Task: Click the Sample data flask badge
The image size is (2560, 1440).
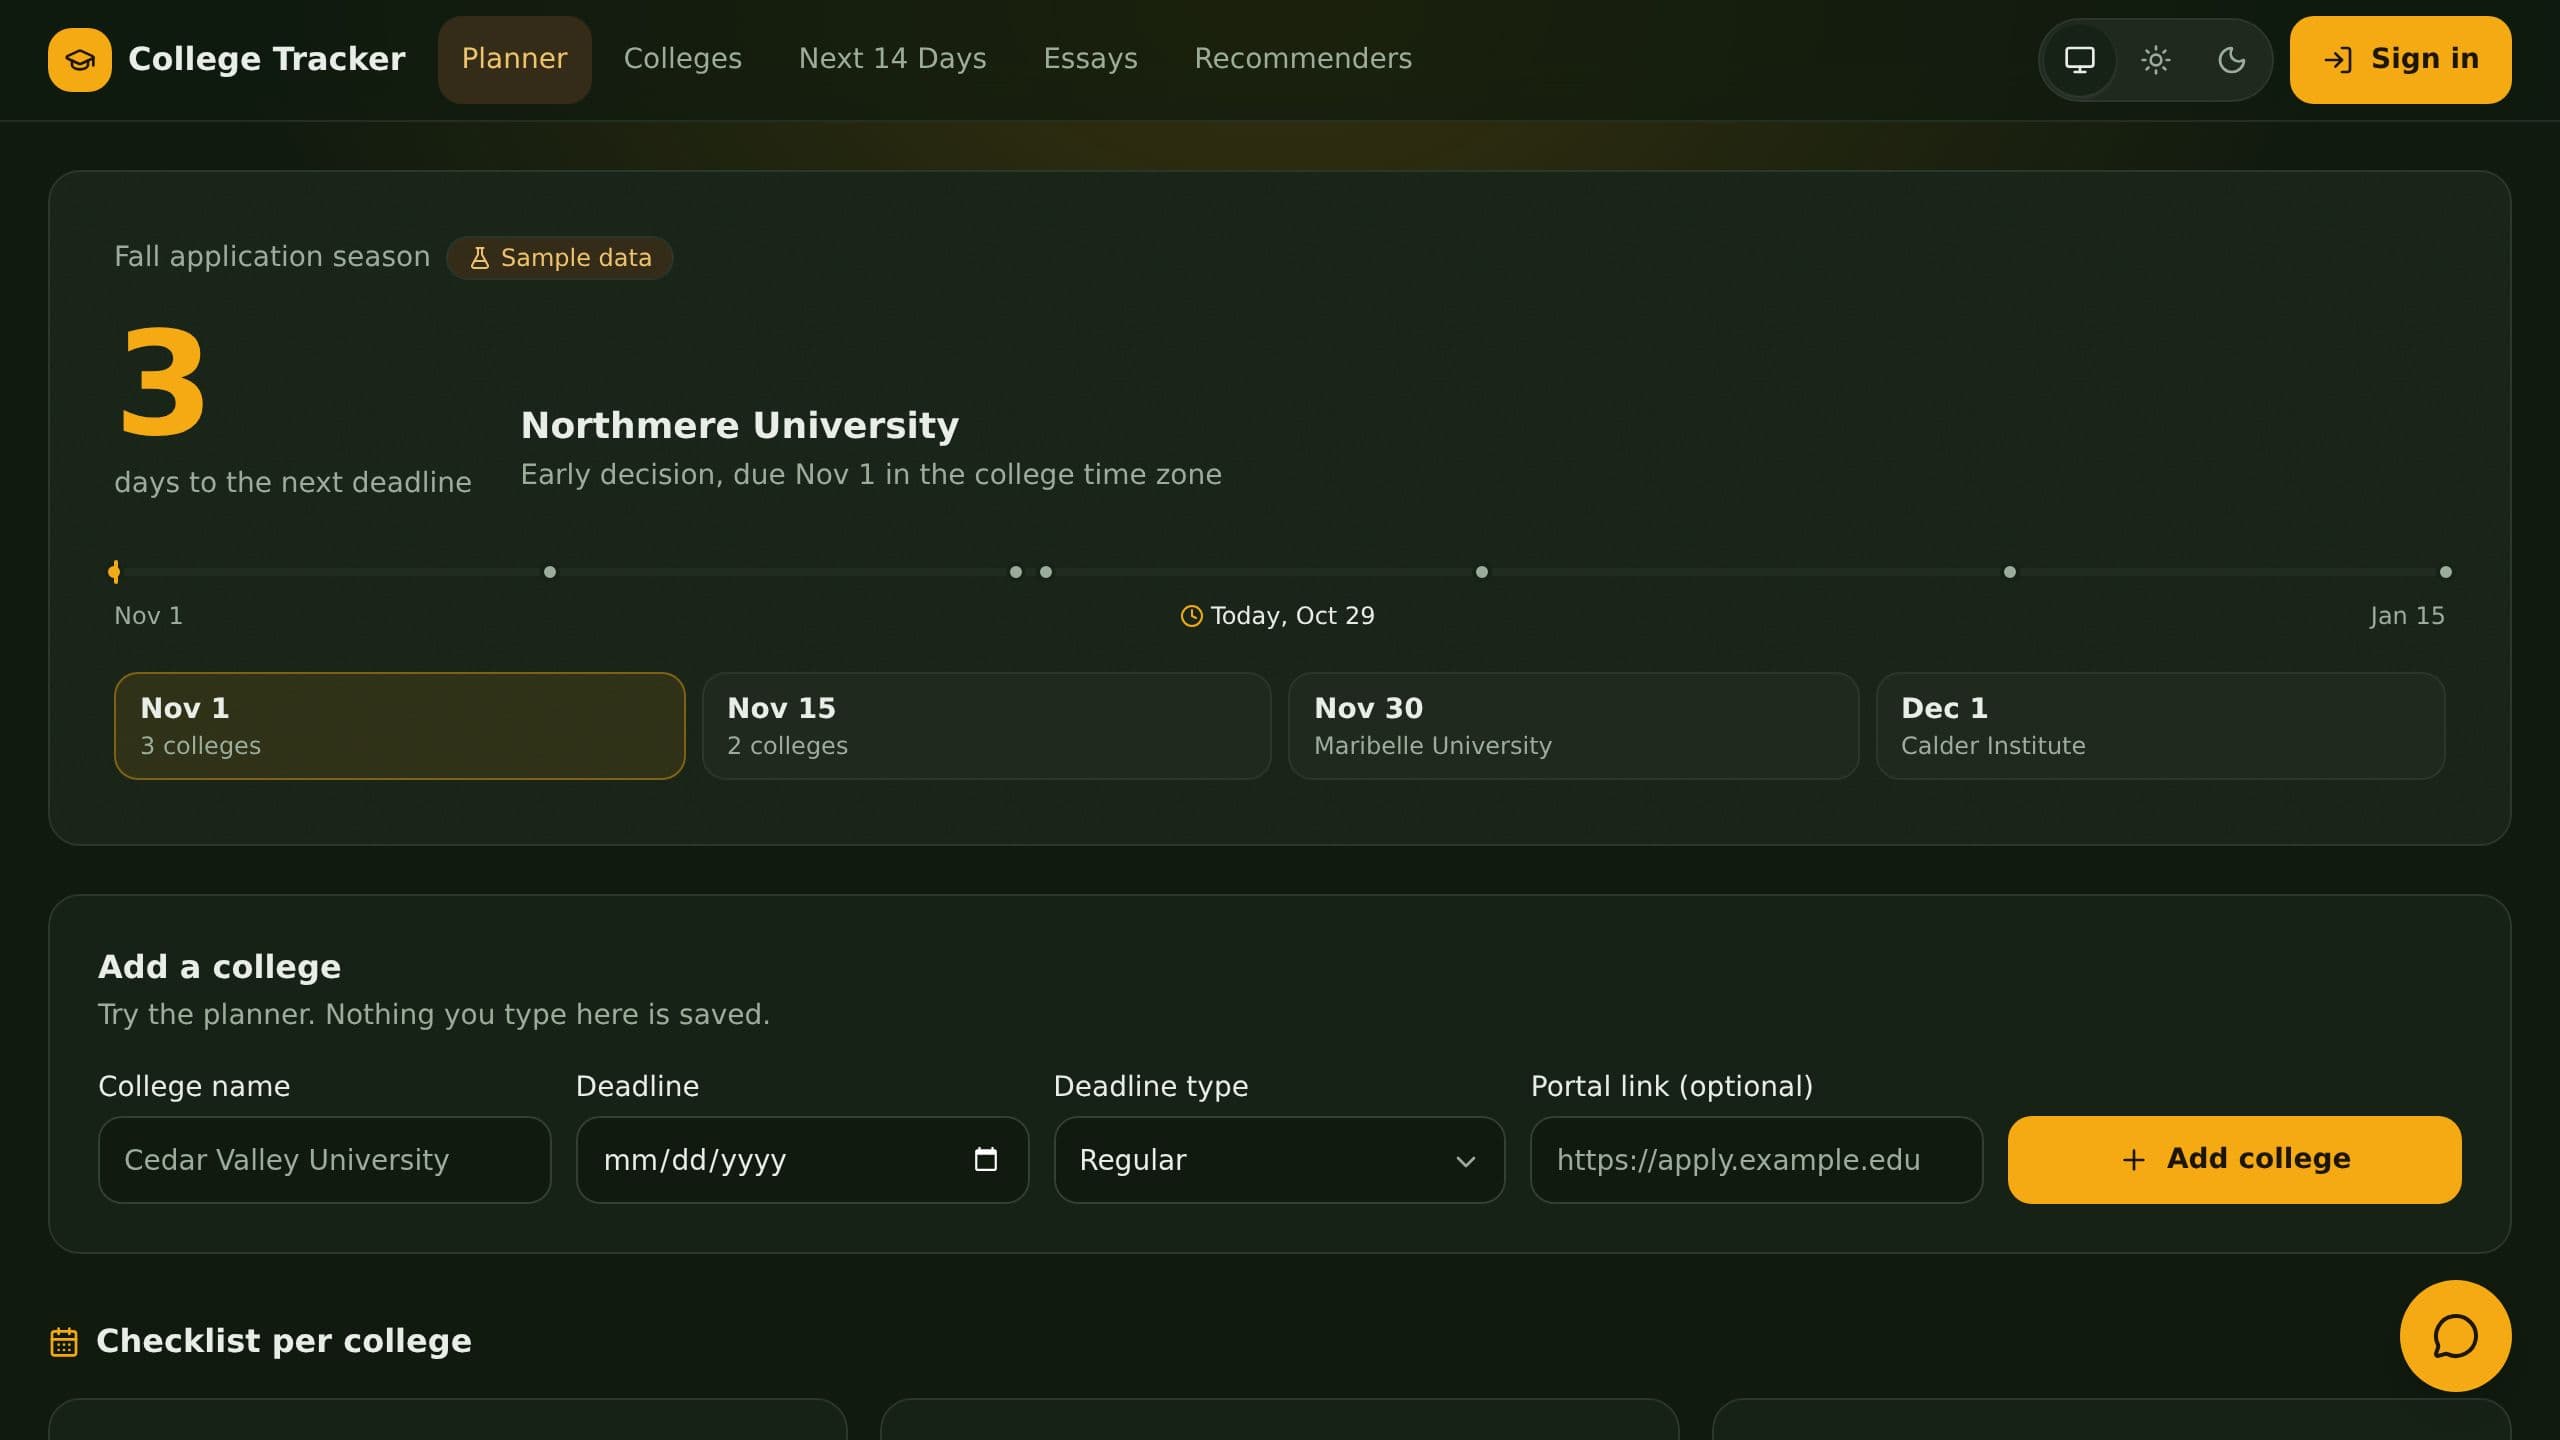Action: click(x=560, y=258)
